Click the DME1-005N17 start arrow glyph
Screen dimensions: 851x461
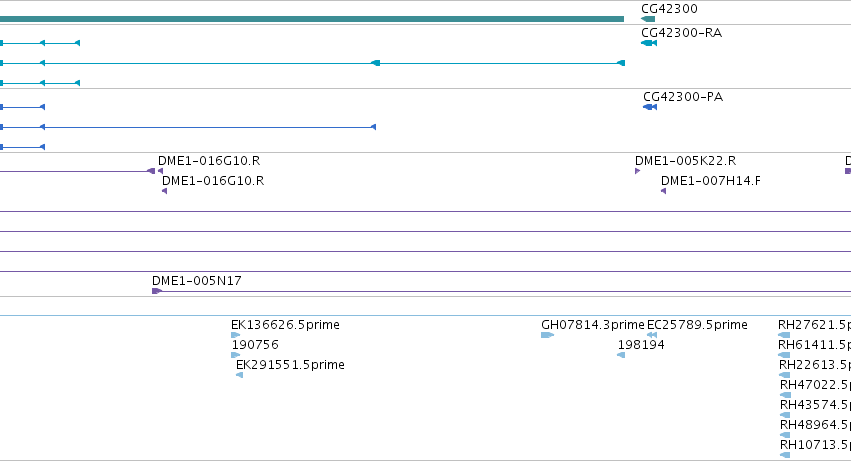pos(157,291)
